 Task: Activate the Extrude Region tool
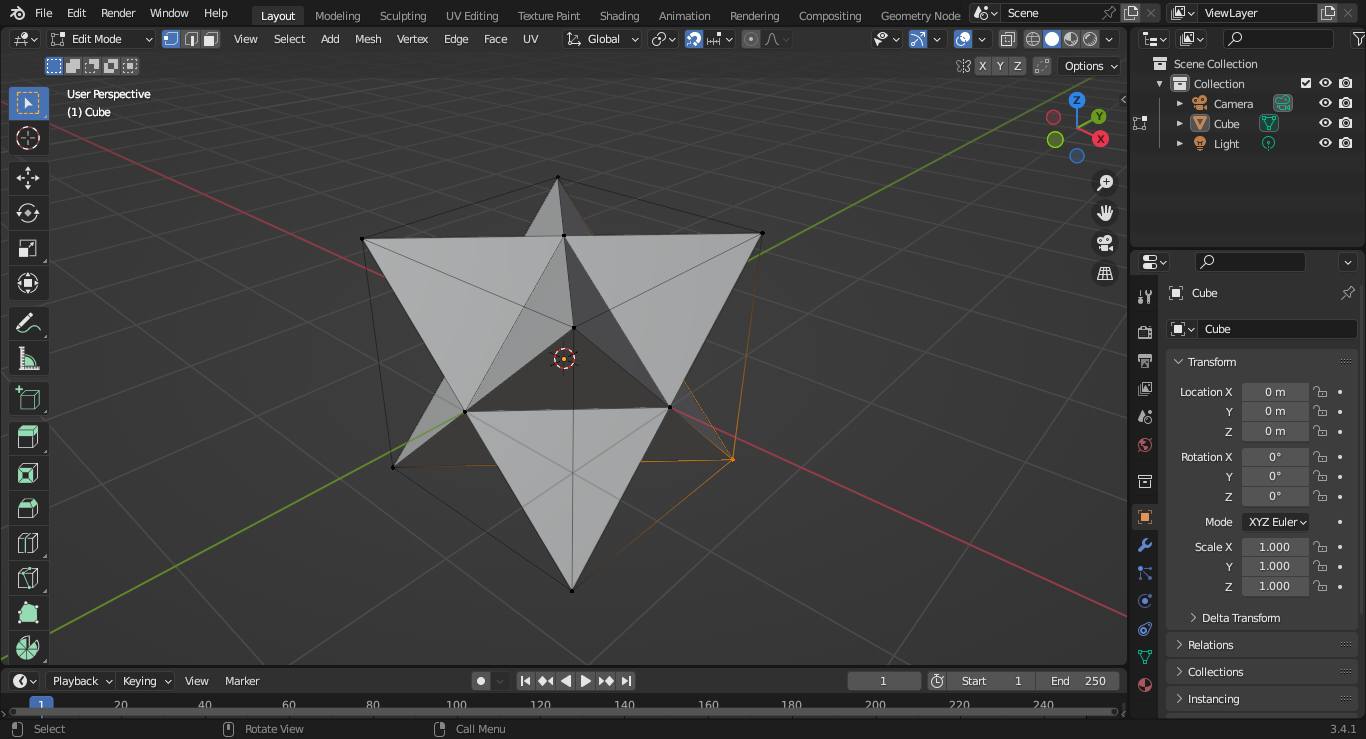tap(28, 437)
